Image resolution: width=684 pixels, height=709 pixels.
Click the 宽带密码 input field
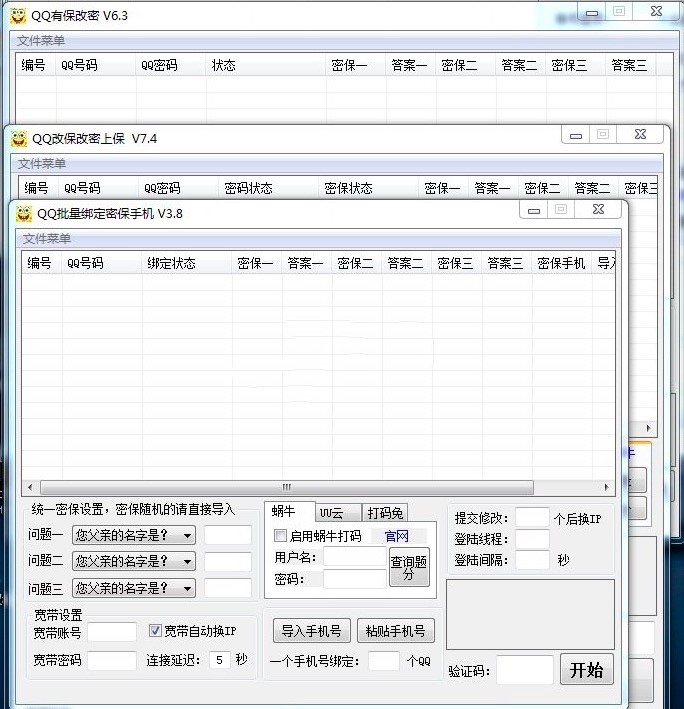point(112,660)
